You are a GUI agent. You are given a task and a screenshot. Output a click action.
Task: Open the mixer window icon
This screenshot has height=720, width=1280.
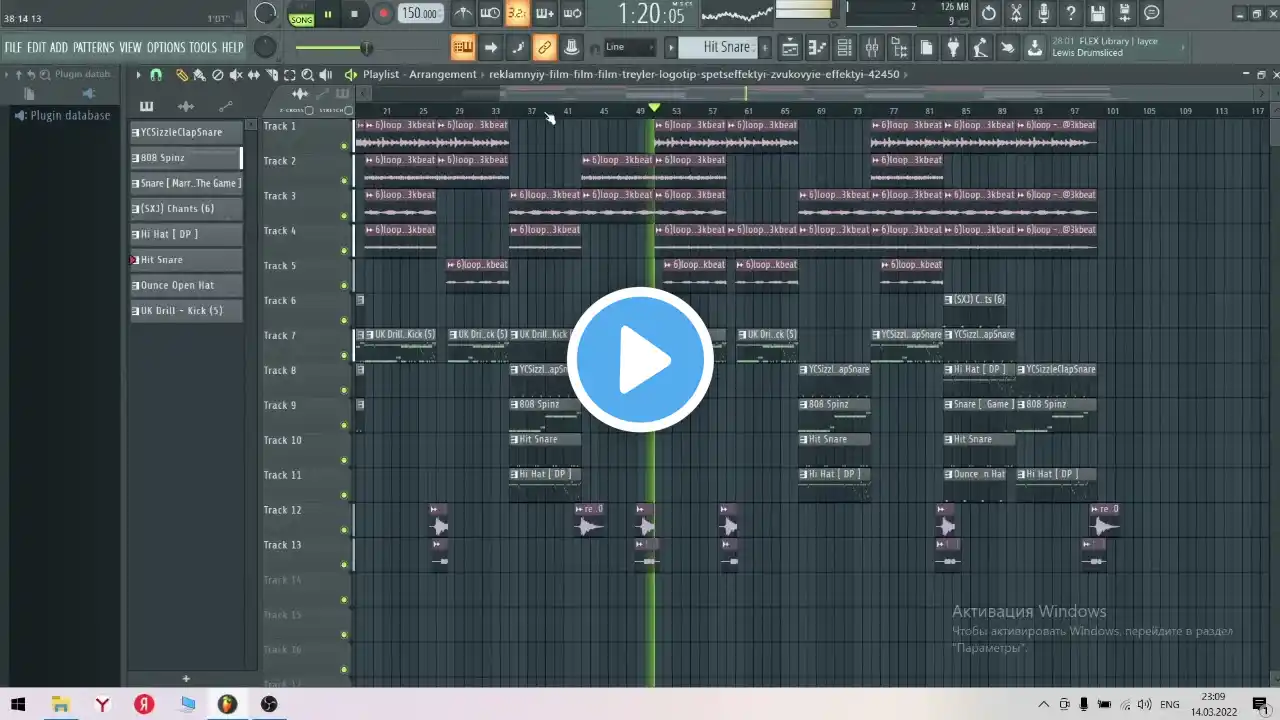[x=871, y=47]
